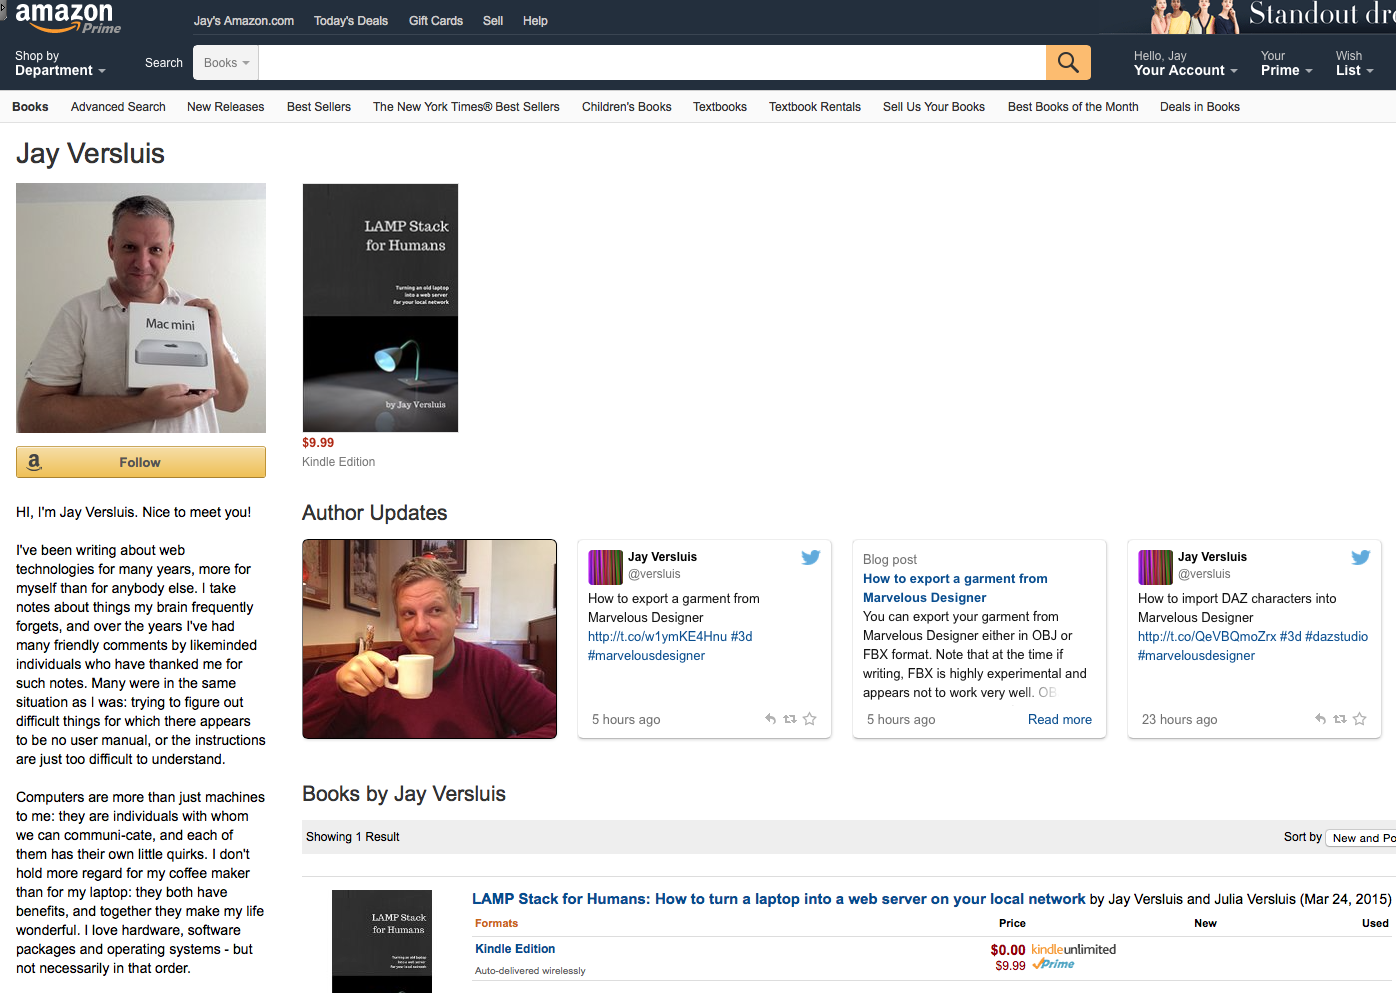Click the author photo with coffee mug
1396x993 pixels.
coord(429,639)
